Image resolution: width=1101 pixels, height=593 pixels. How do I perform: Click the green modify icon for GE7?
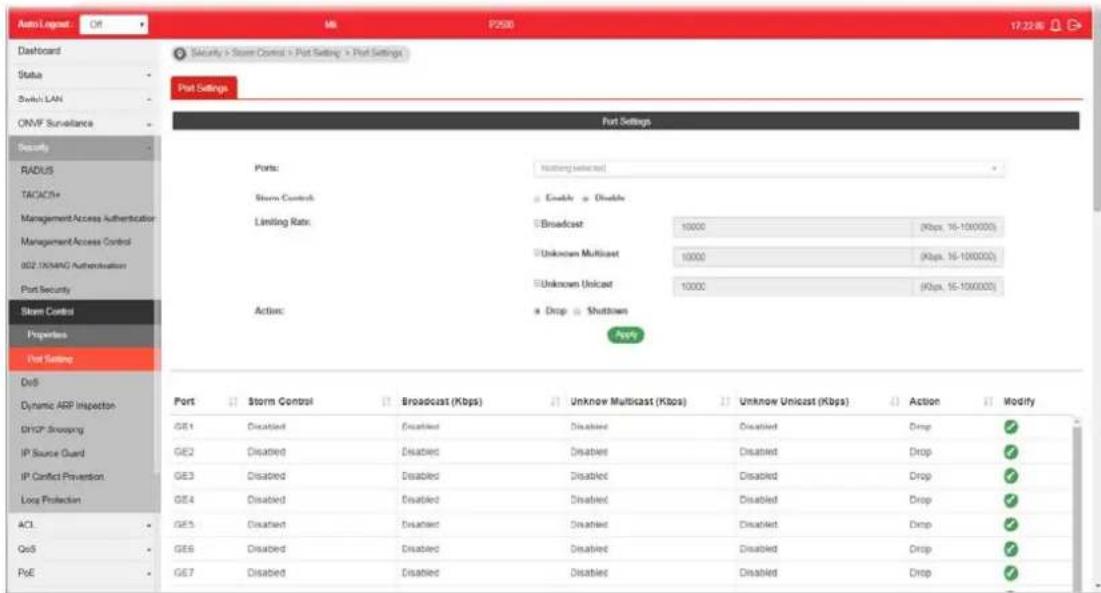[1010, 573]
